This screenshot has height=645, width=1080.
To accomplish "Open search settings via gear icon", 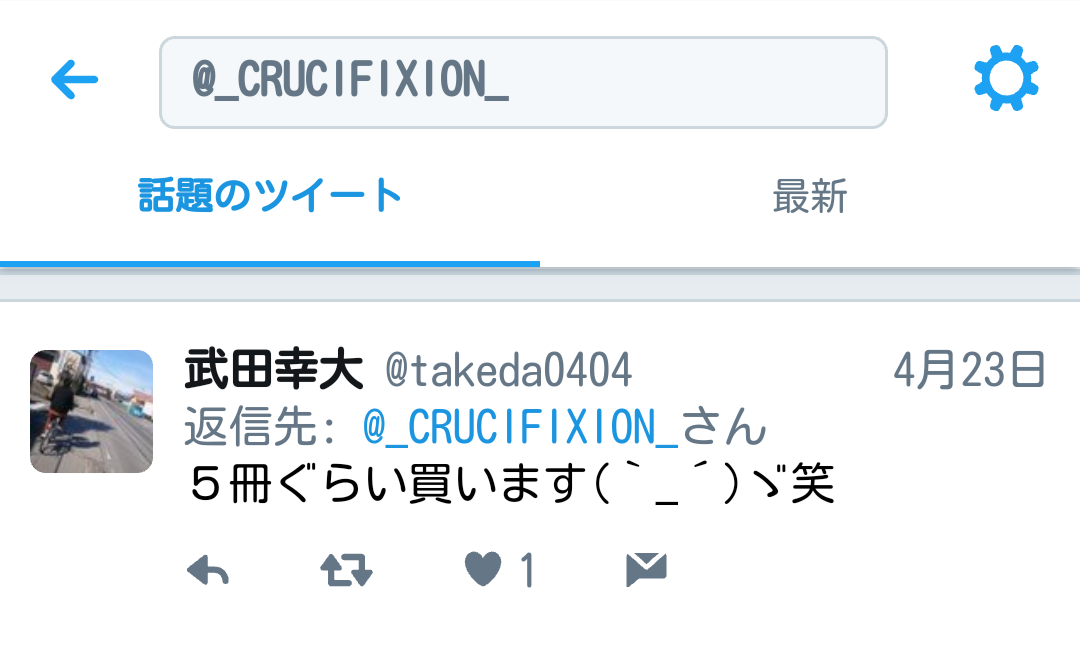I will tap(1006, 78).
